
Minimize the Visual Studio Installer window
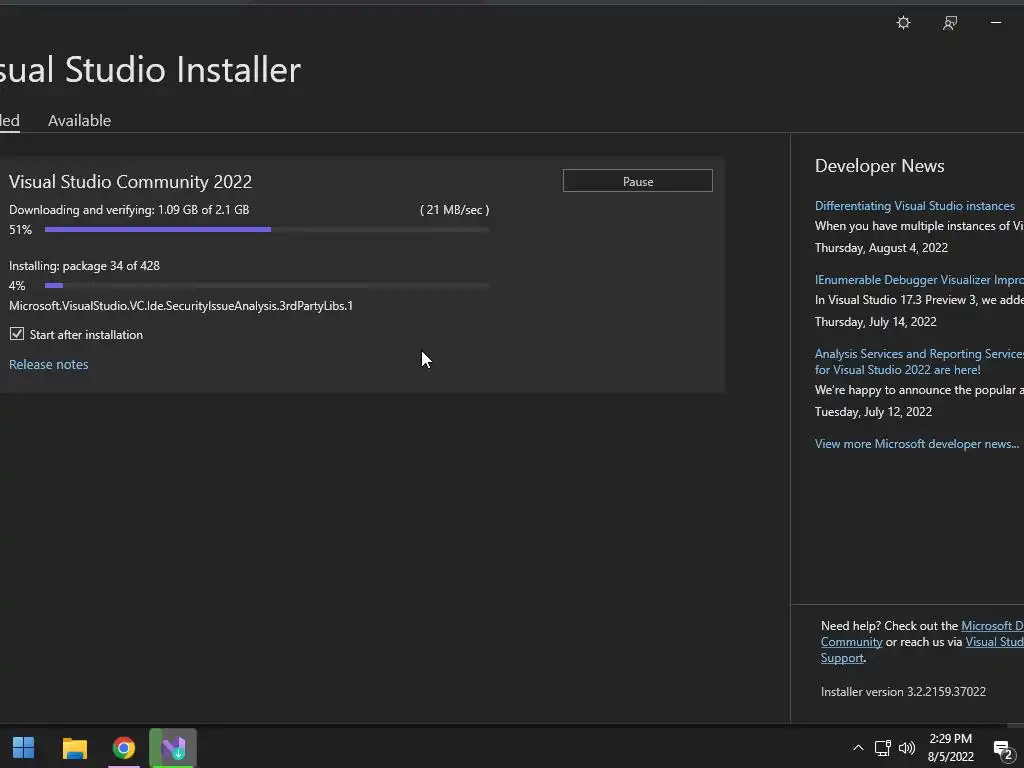tap(996, 23)
